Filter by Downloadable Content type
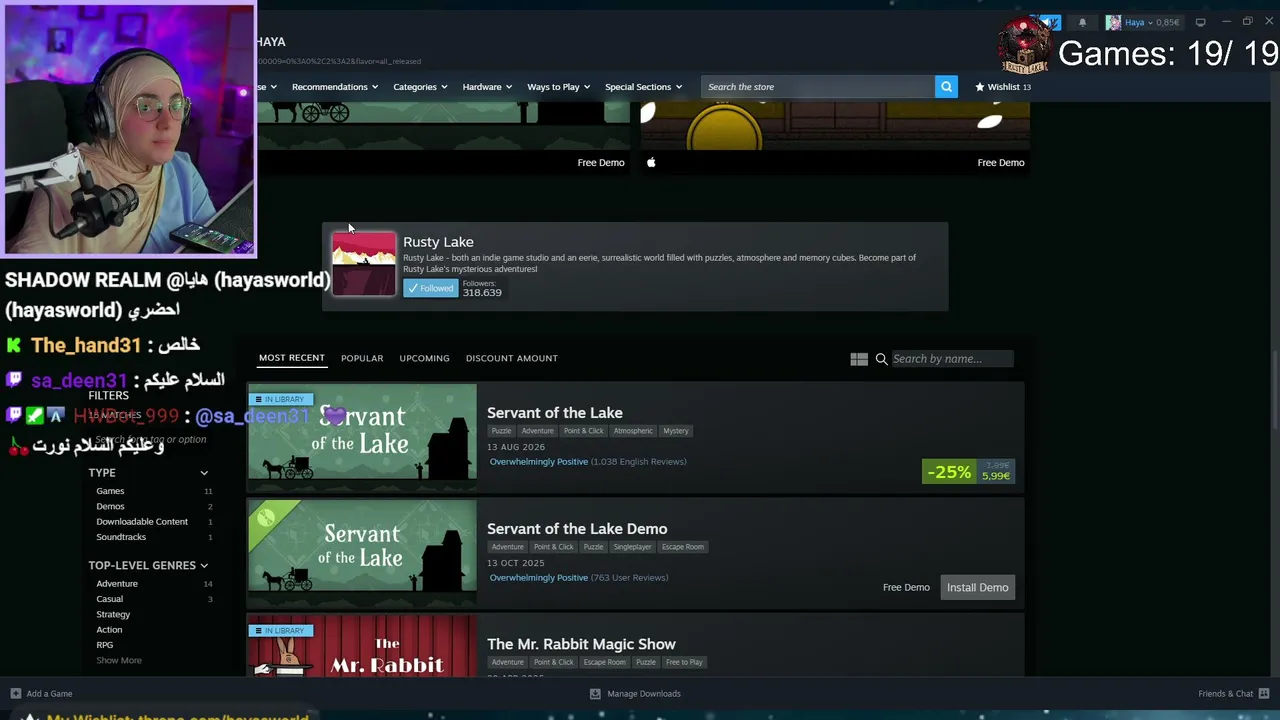 coord(142,521)
